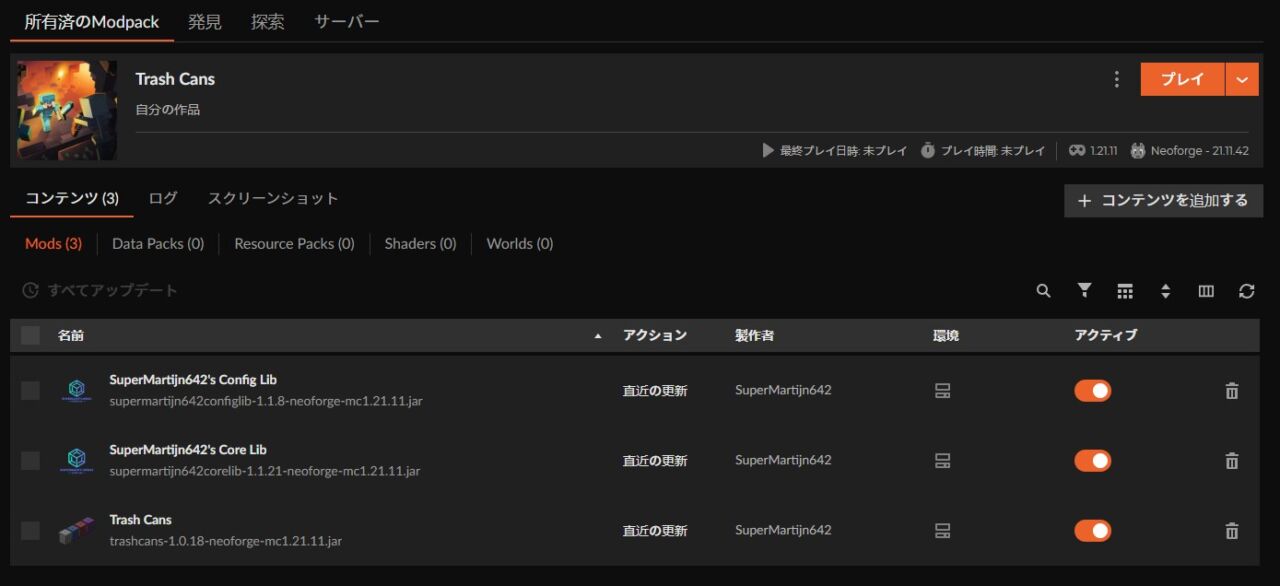This screenshot has height=586, width=1280.
Task: Check the box for SuperMartijn642's Config Lib
Action: (x=30, y=391)
